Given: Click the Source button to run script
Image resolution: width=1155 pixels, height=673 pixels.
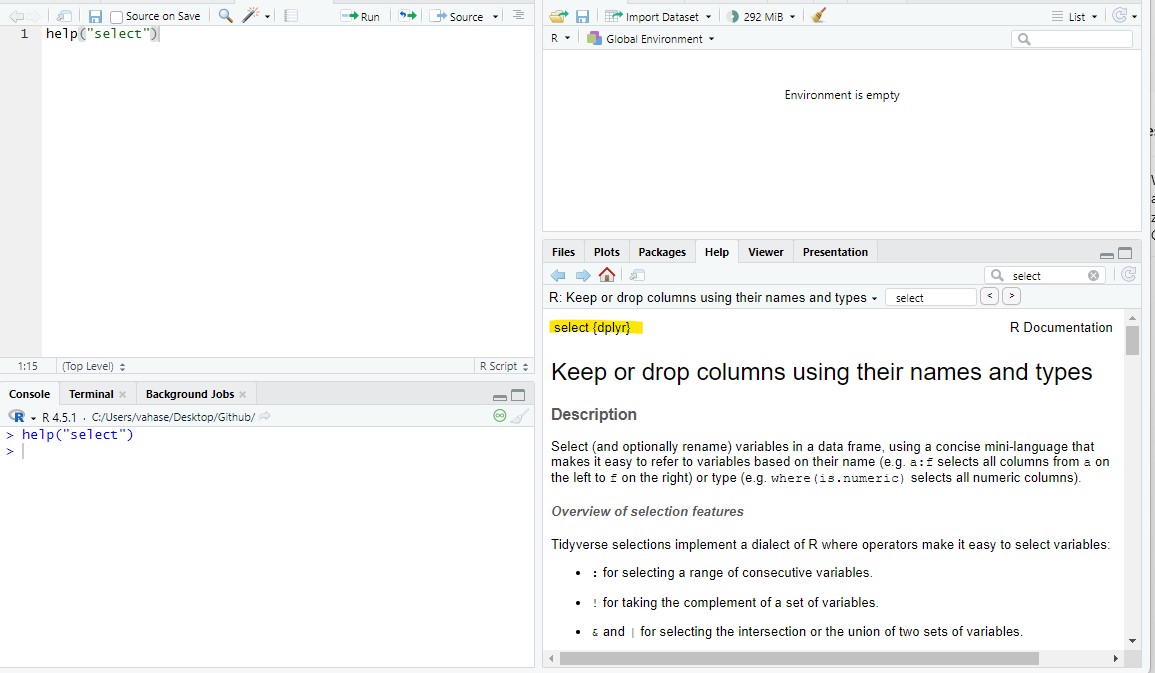Looking at the screenshot, I should 460,15.
